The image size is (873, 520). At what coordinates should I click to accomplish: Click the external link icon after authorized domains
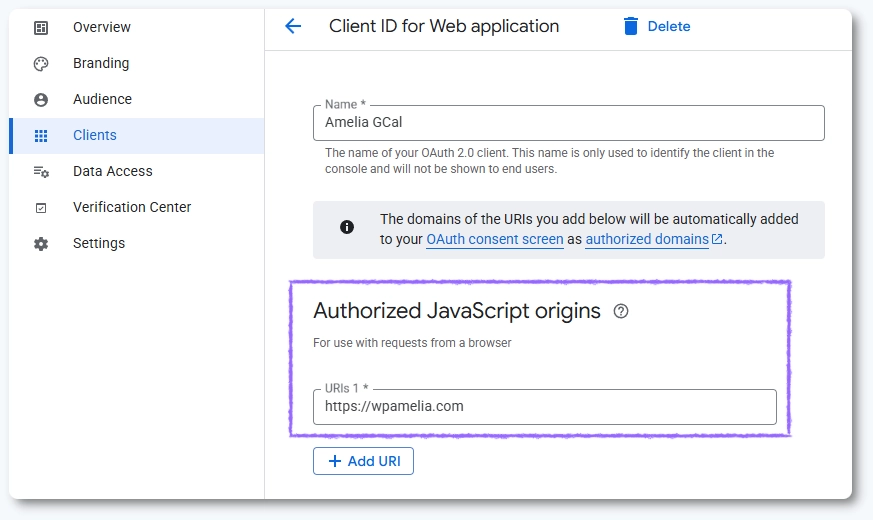click(717, 240)
